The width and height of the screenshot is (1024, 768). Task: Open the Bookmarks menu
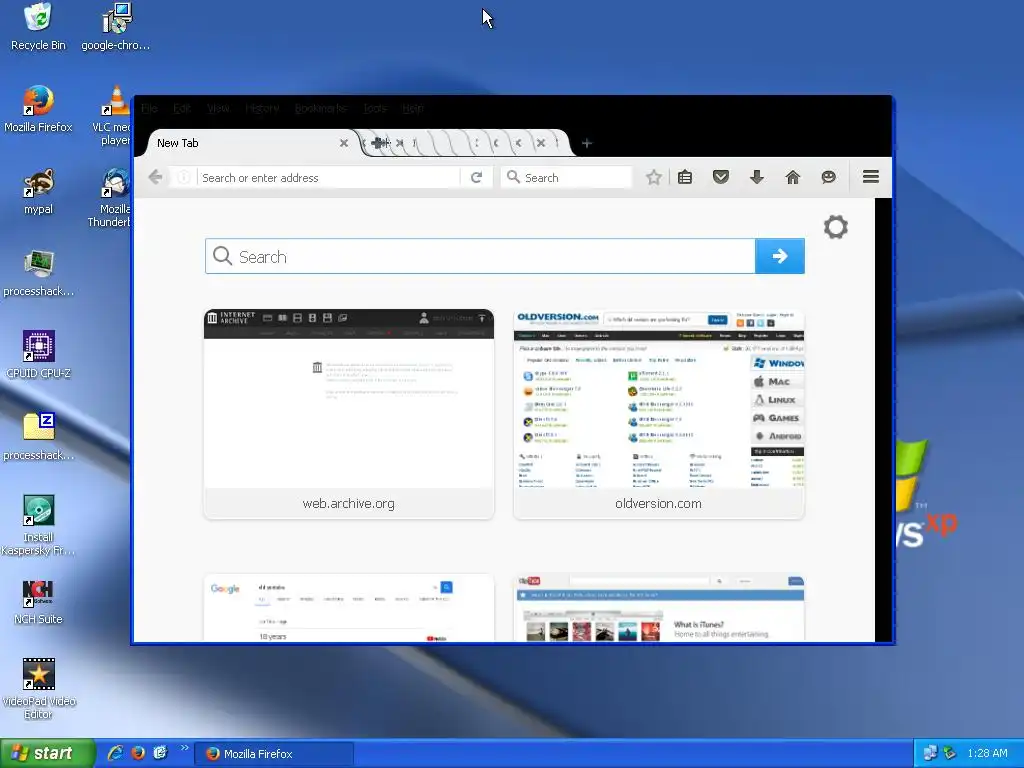(320, 108)
